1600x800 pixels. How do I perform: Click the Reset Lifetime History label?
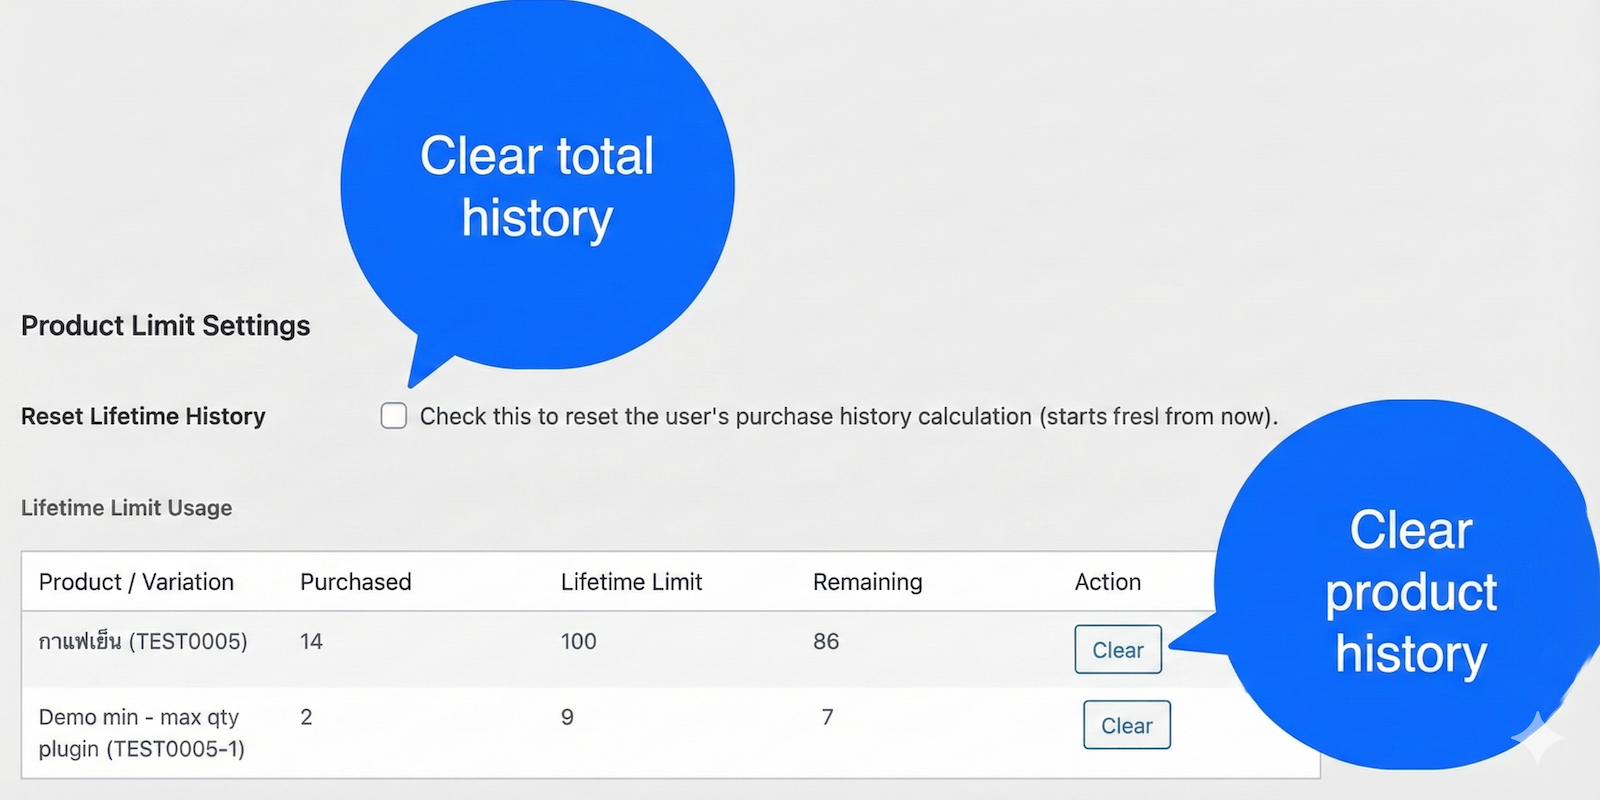(x=143, y=416)
